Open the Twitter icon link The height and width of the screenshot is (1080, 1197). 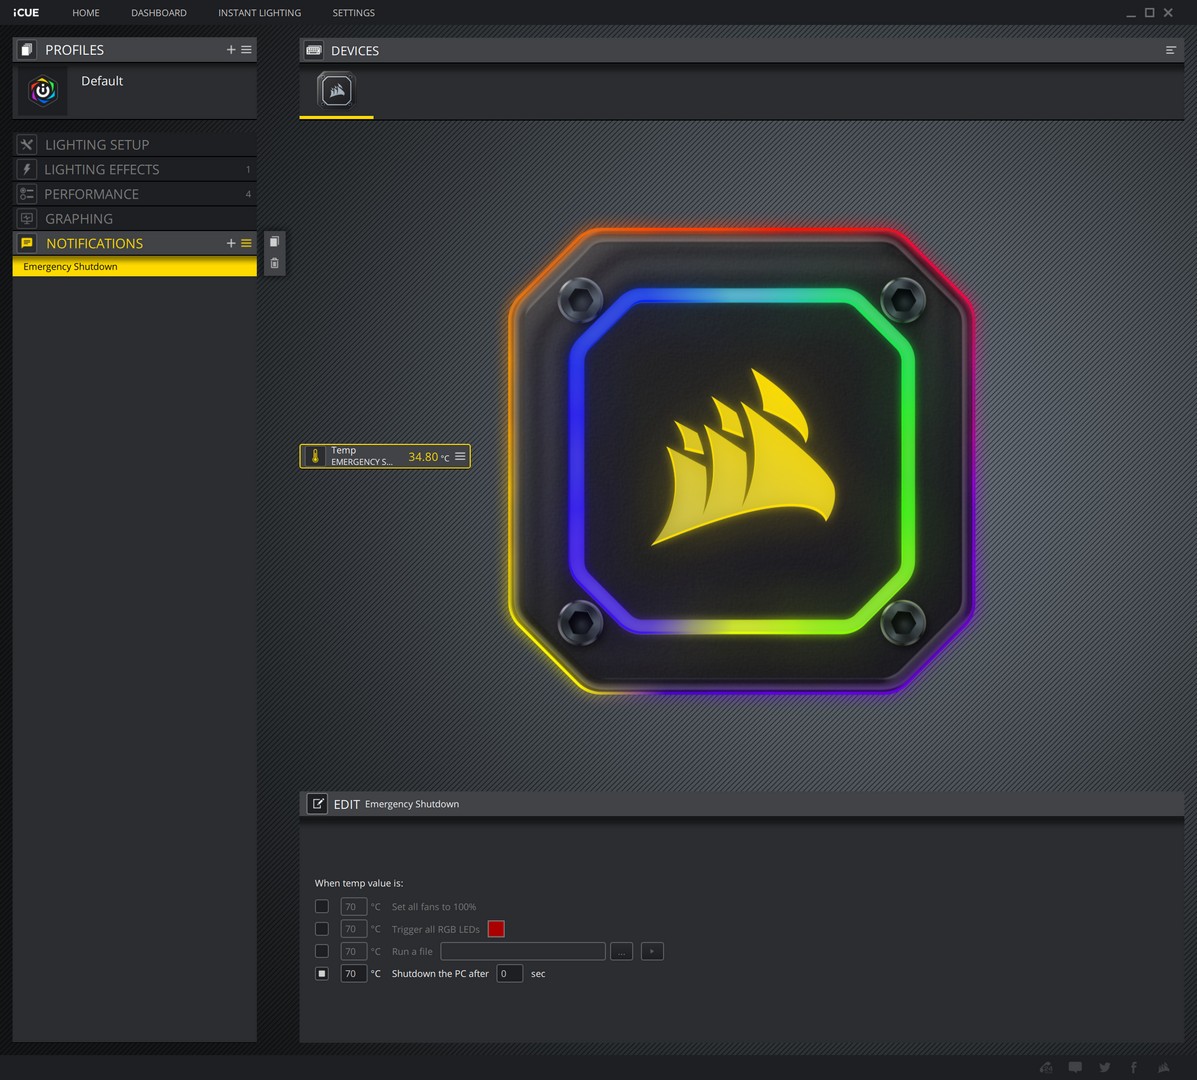pos(1105,1067)
